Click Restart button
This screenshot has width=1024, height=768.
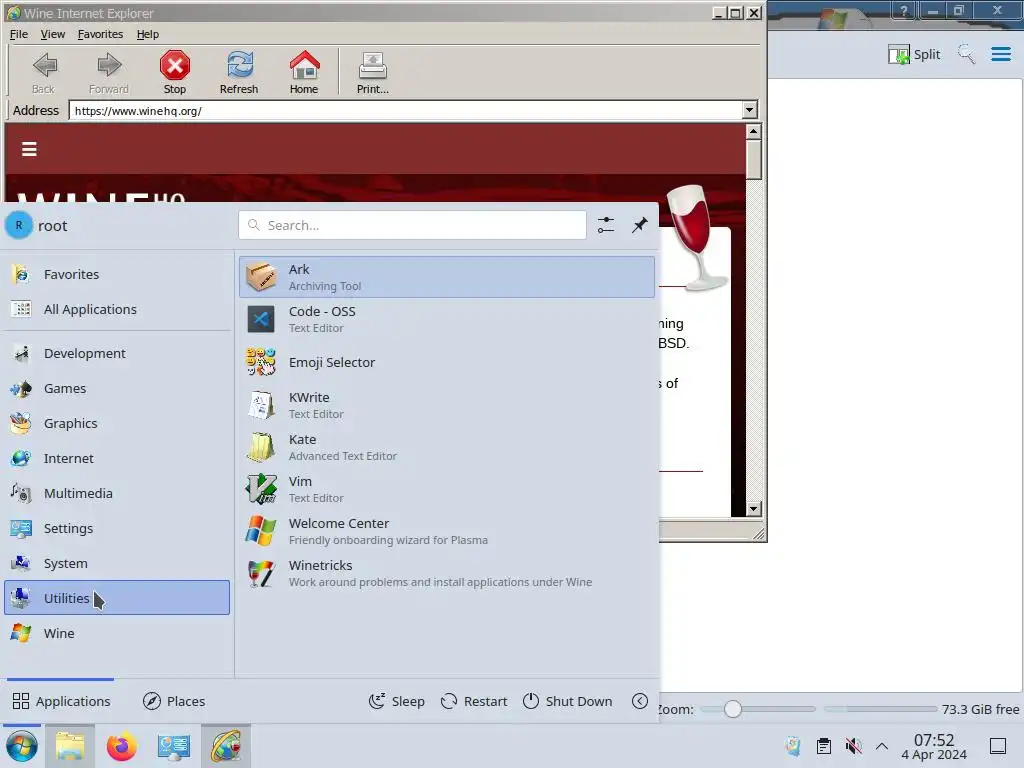pos(474,701)
